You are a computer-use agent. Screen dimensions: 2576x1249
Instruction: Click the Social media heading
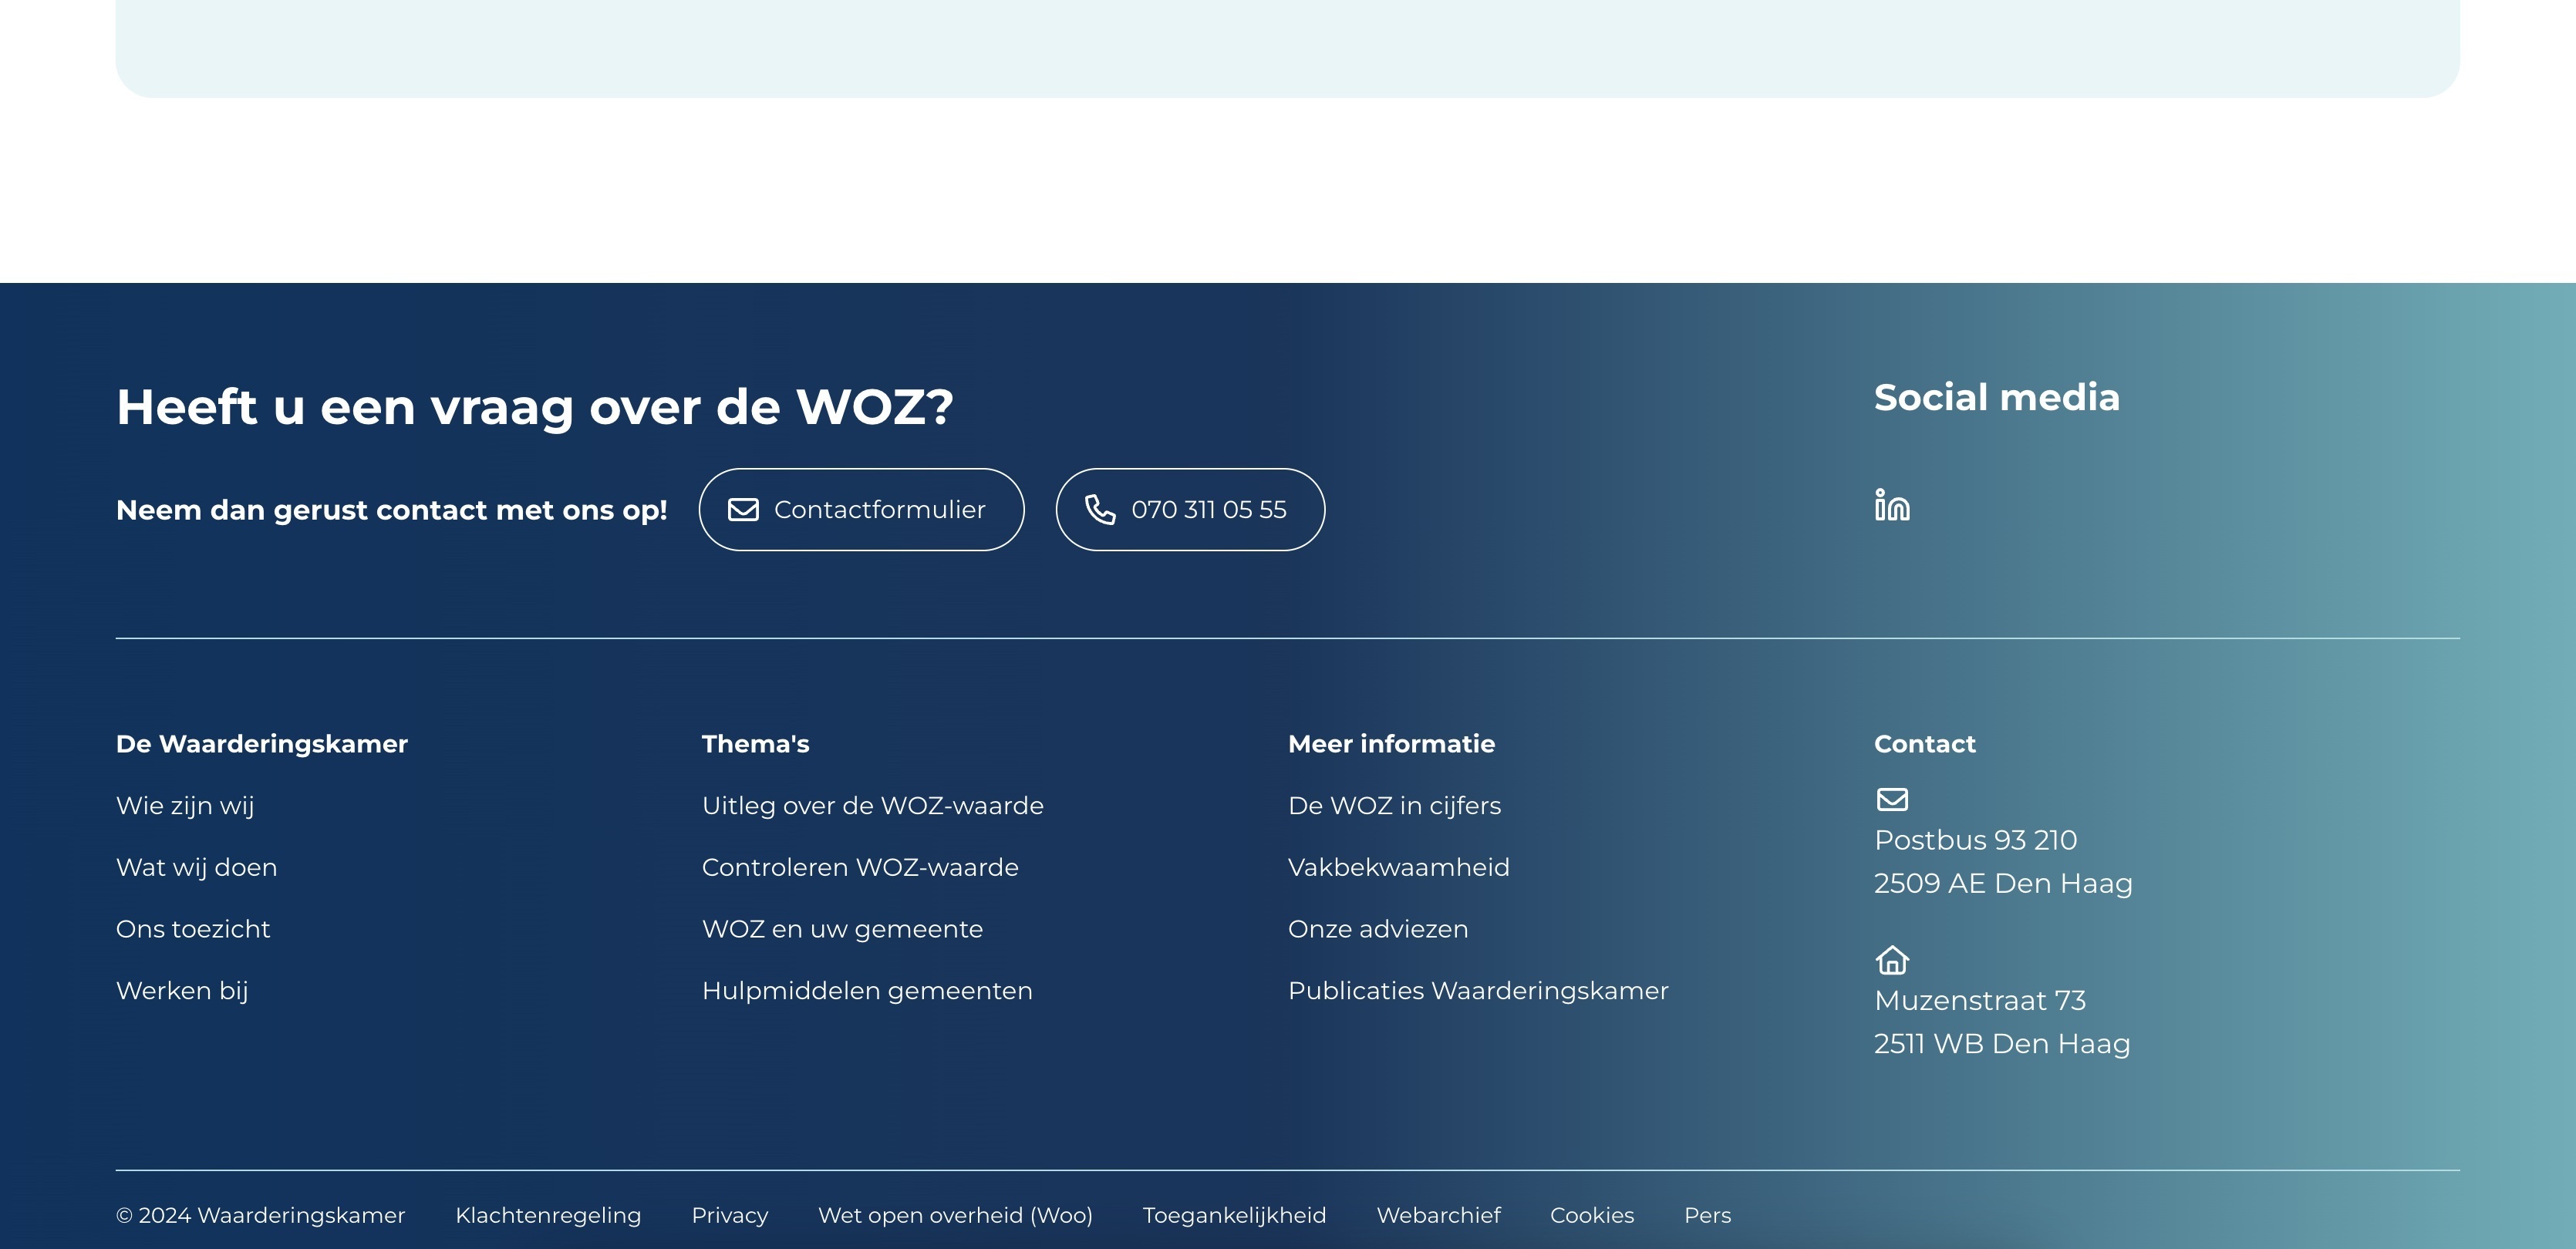pos(1996,398)
